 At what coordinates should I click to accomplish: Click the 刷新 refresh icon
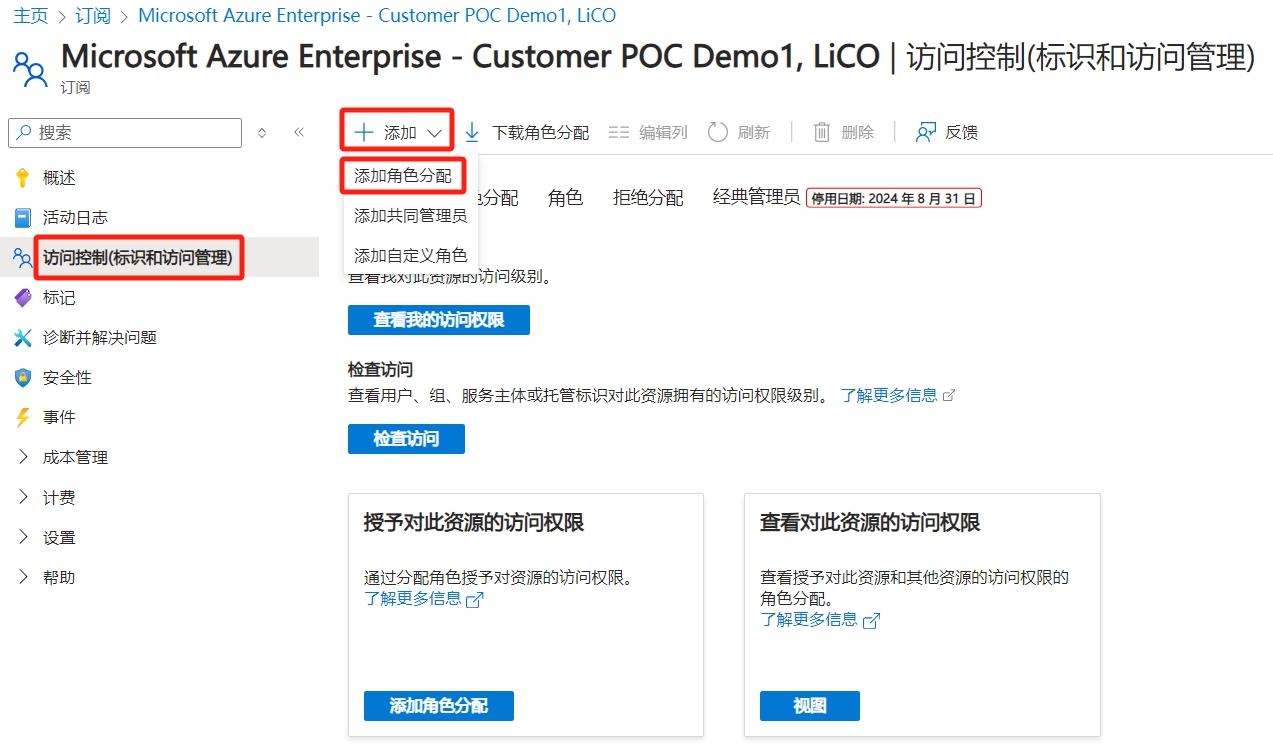(x=717, y=132)
